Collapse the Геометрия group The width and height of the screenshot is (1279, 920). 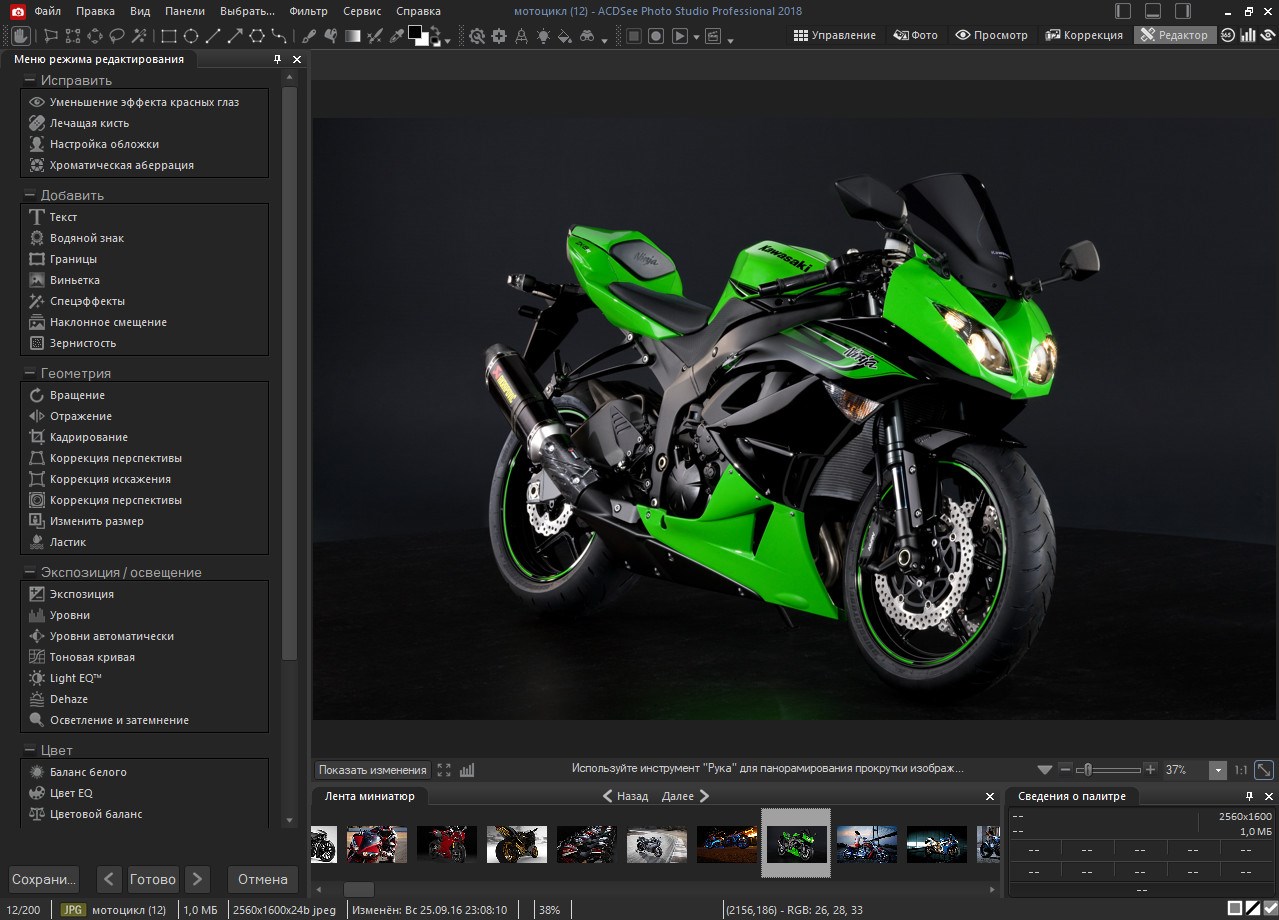pos(29,373)
